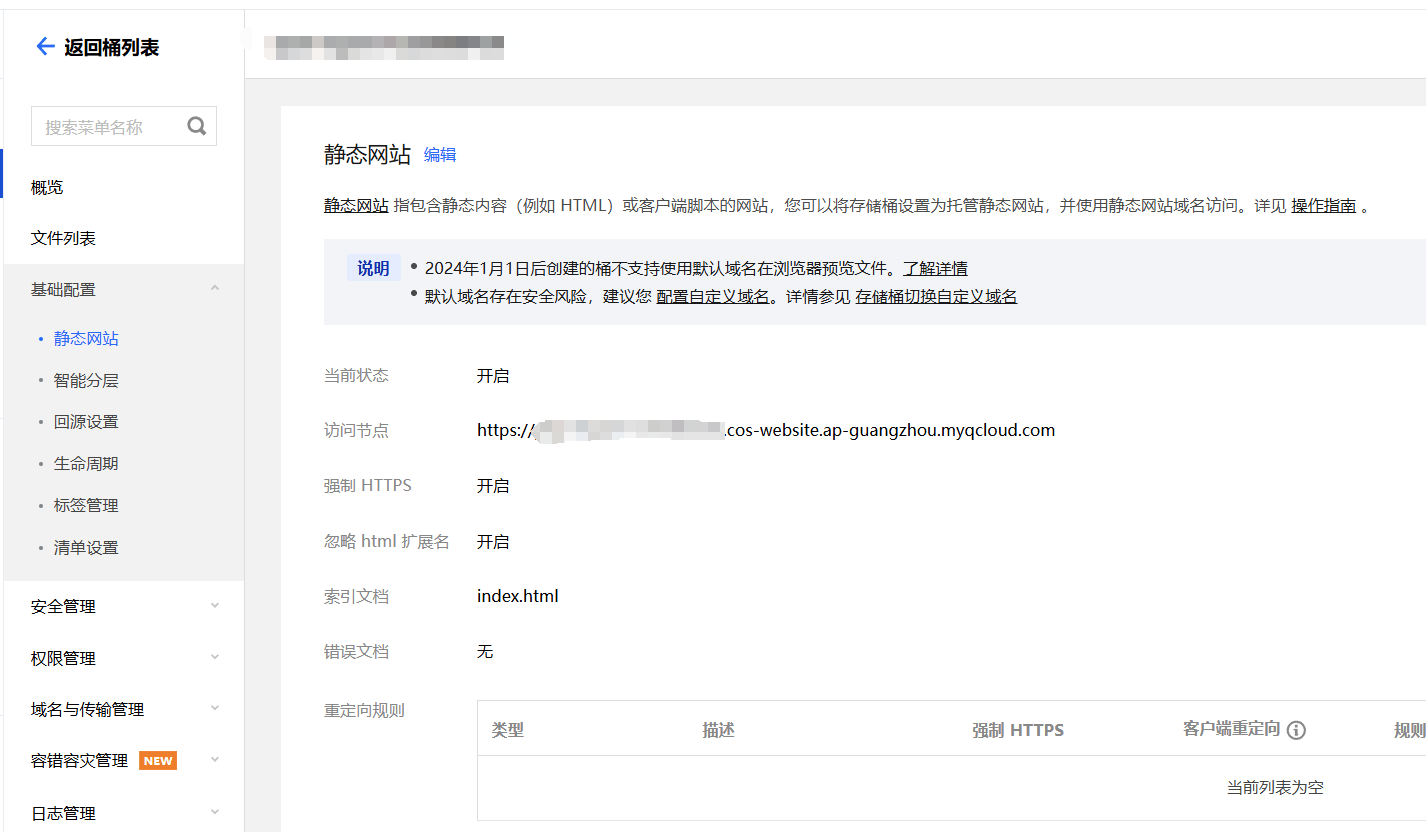The width and height of the screenshot is (1426, 832).
Task: Click 编辑 link next to 静态网站
Action: [x=440, y=155]
